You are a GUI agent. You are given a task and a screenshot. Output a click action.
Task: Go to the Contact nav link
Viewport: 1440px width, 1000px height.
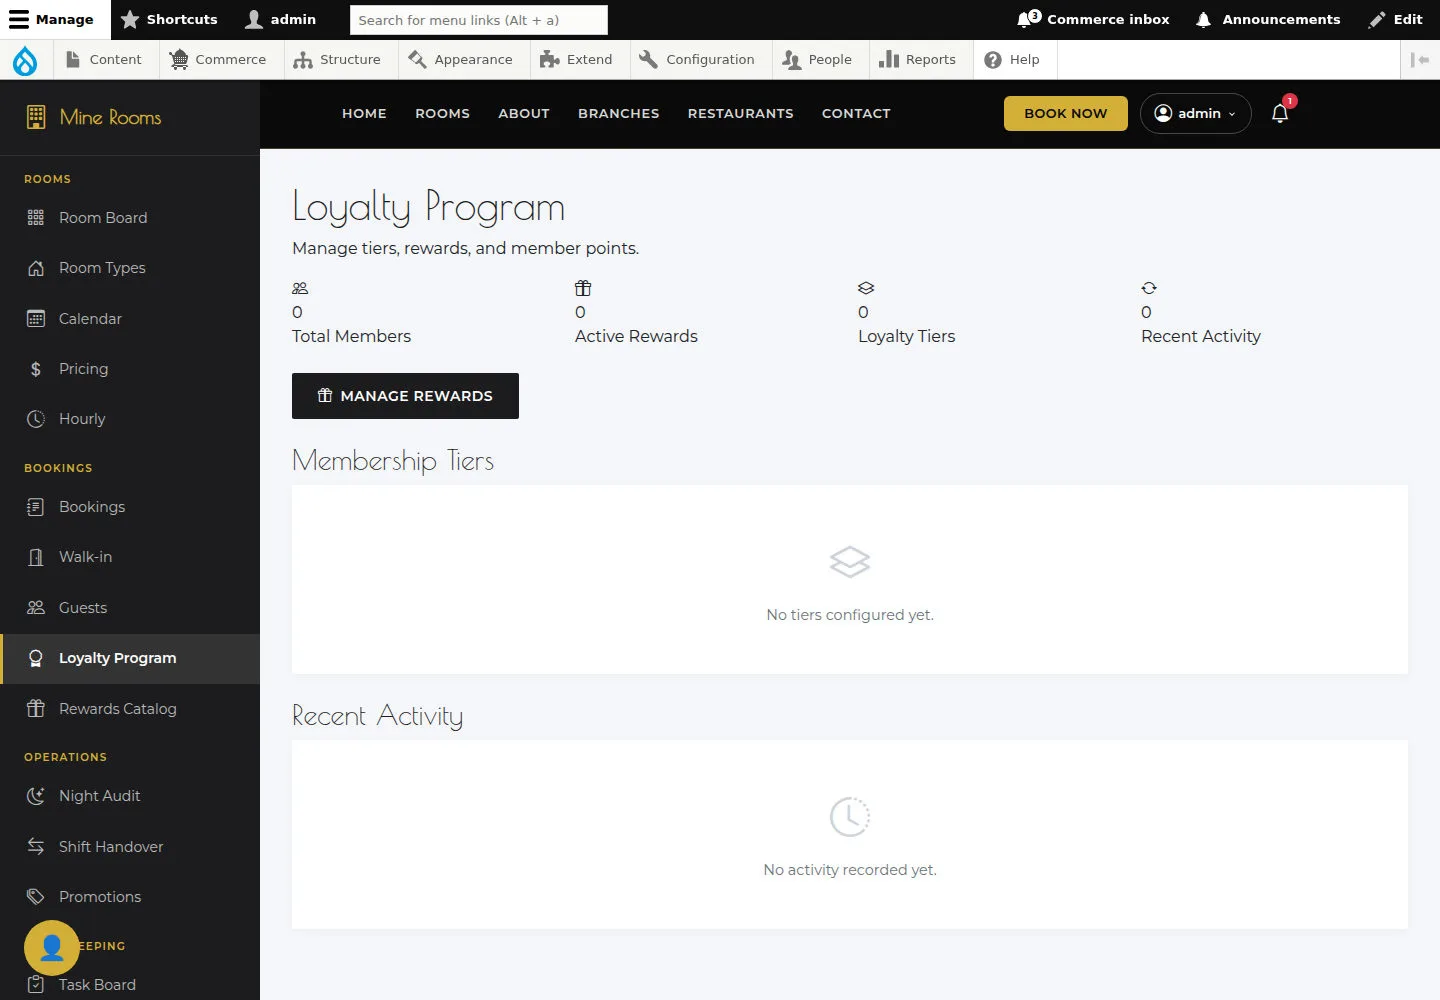(x=856, y=113)
